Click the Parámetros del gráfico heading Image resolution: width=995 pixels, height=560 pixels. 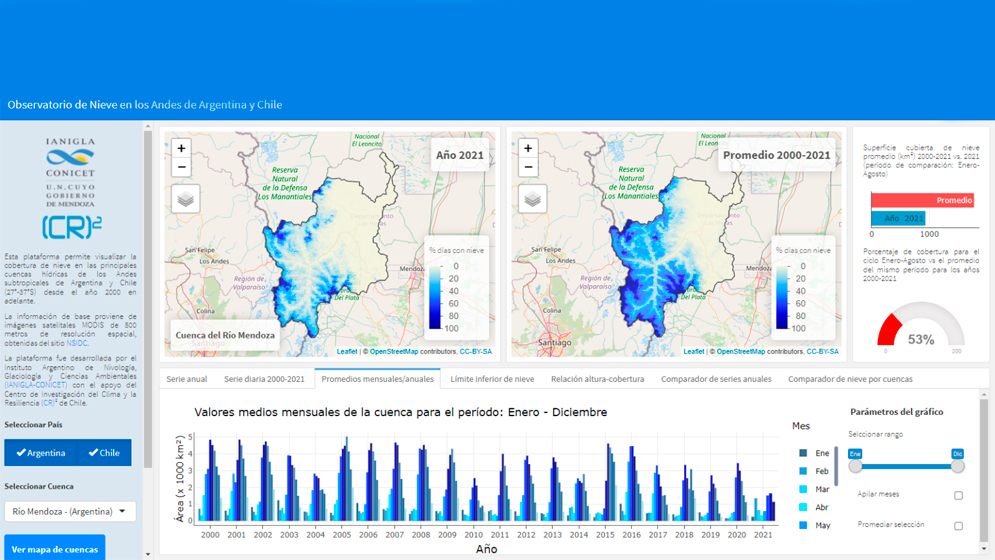(x=897, y=411)
